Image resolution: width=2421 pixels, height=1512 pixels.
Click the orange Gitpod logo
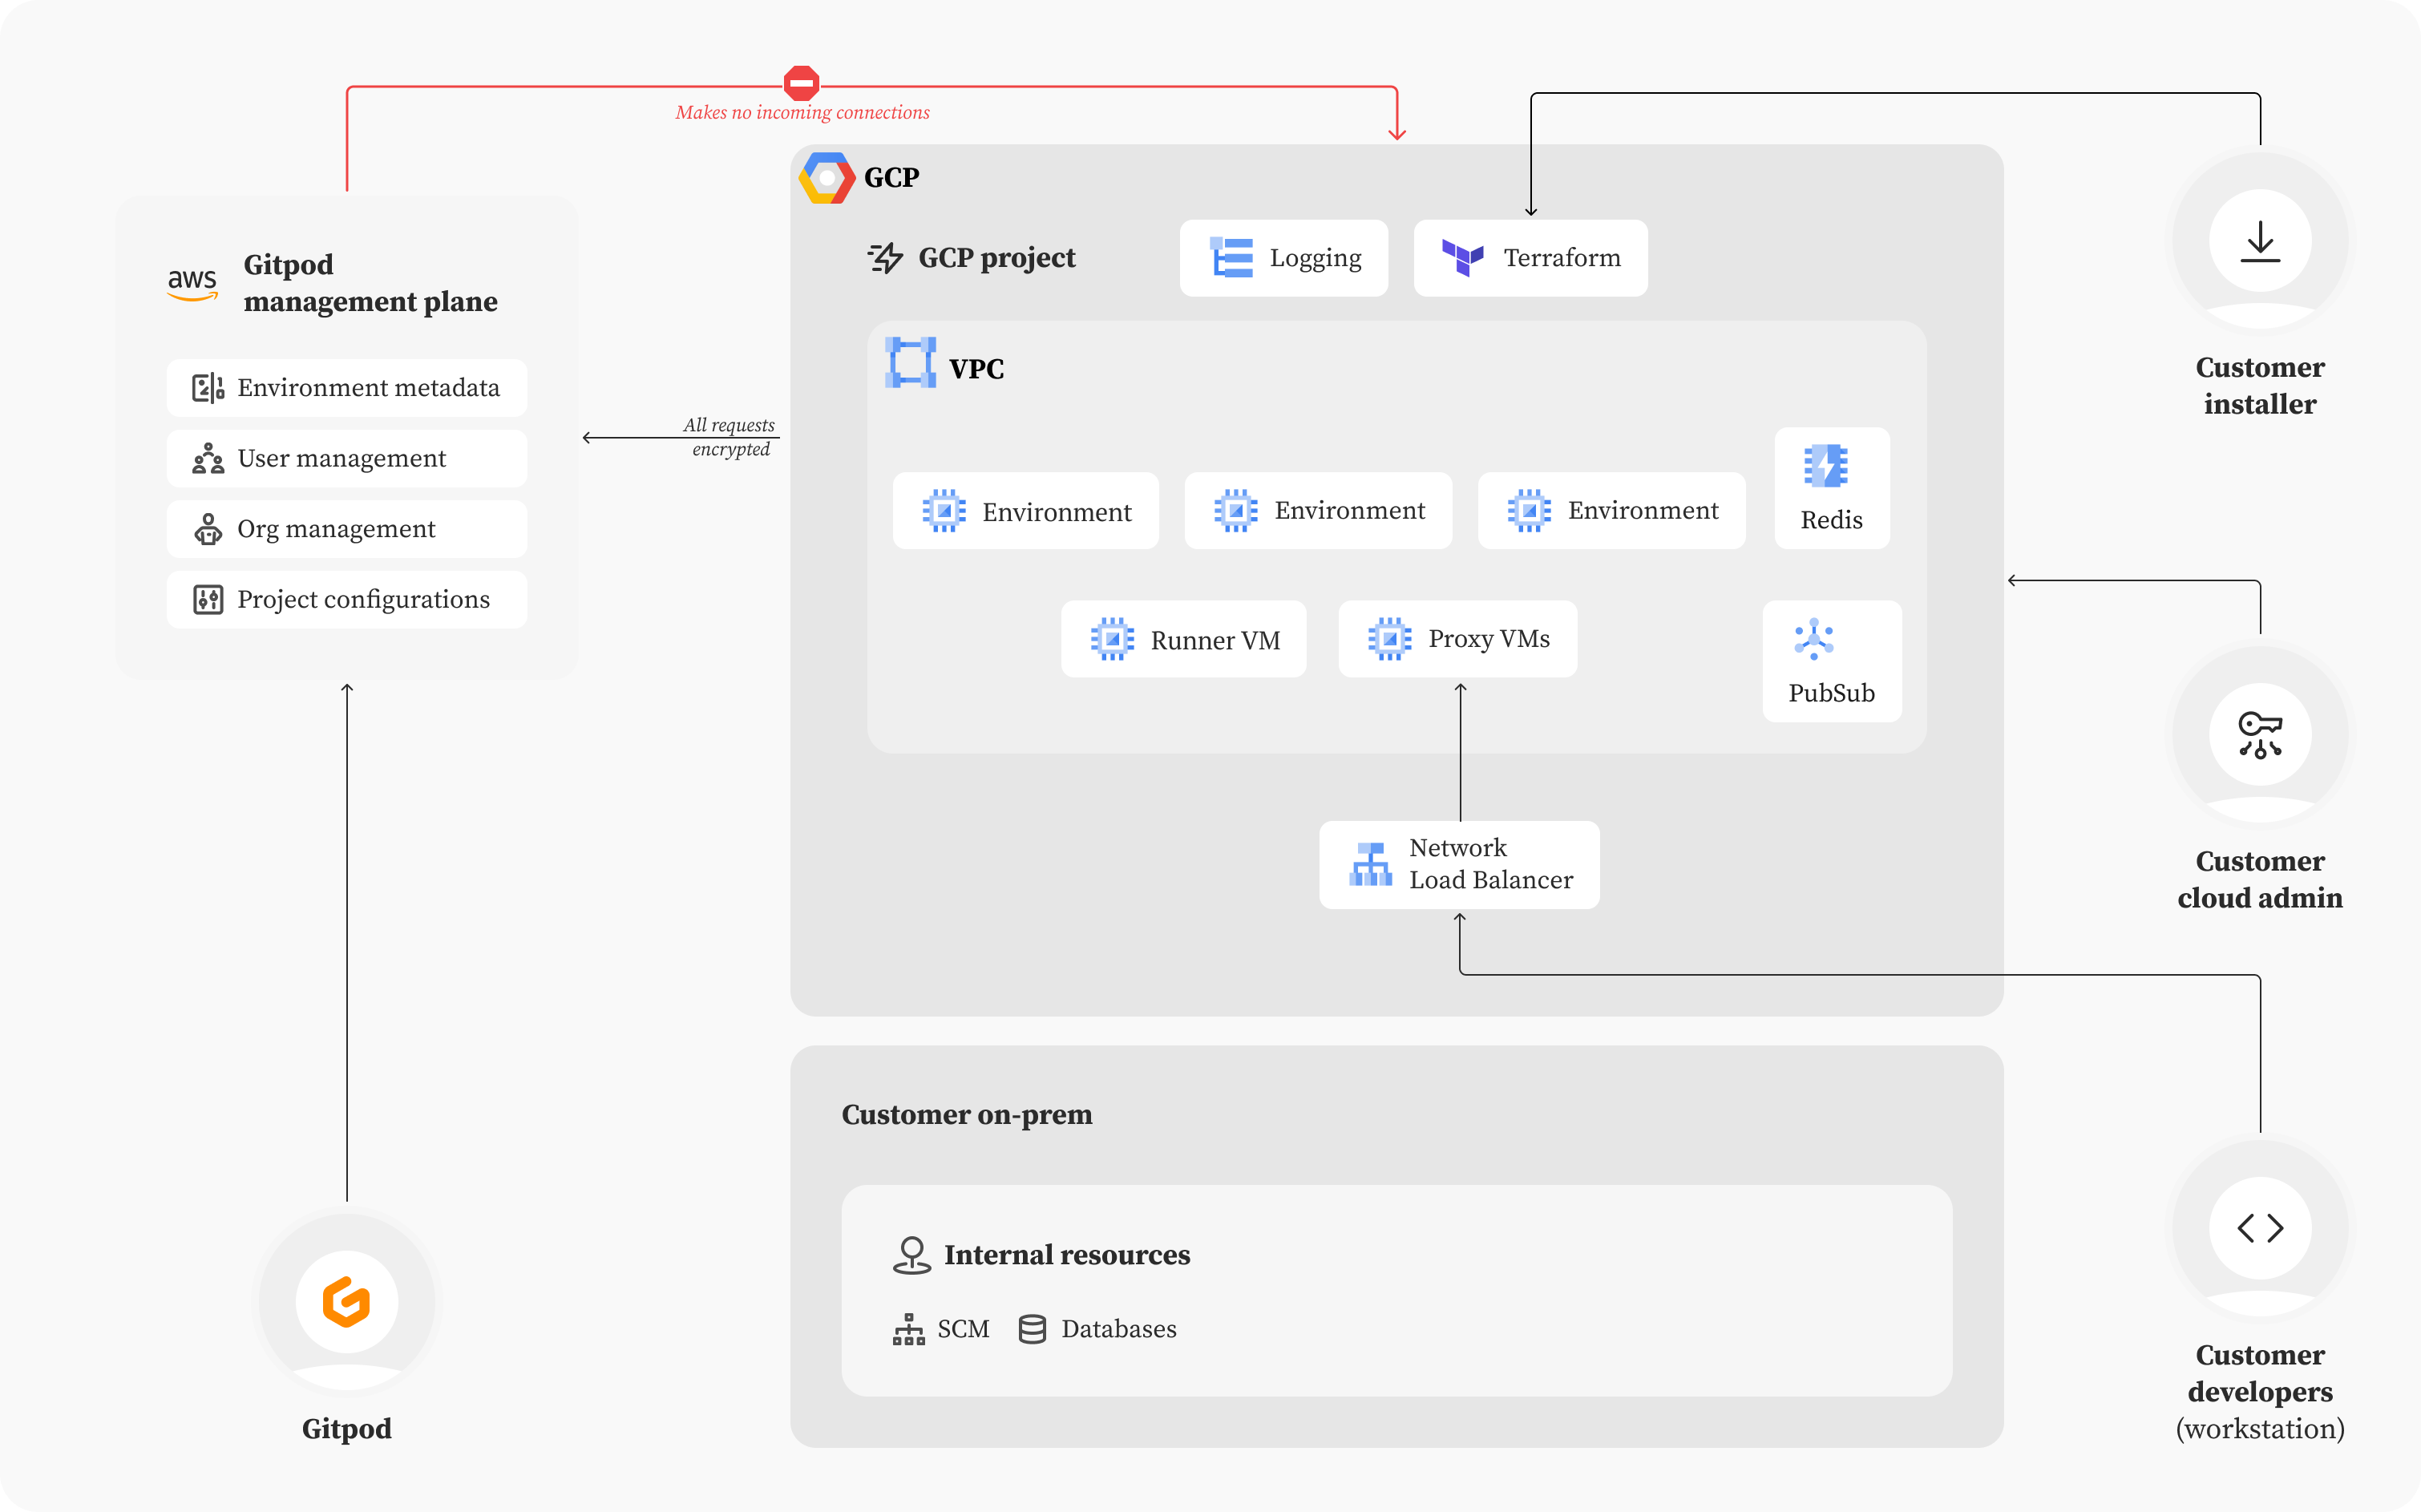346,1301
